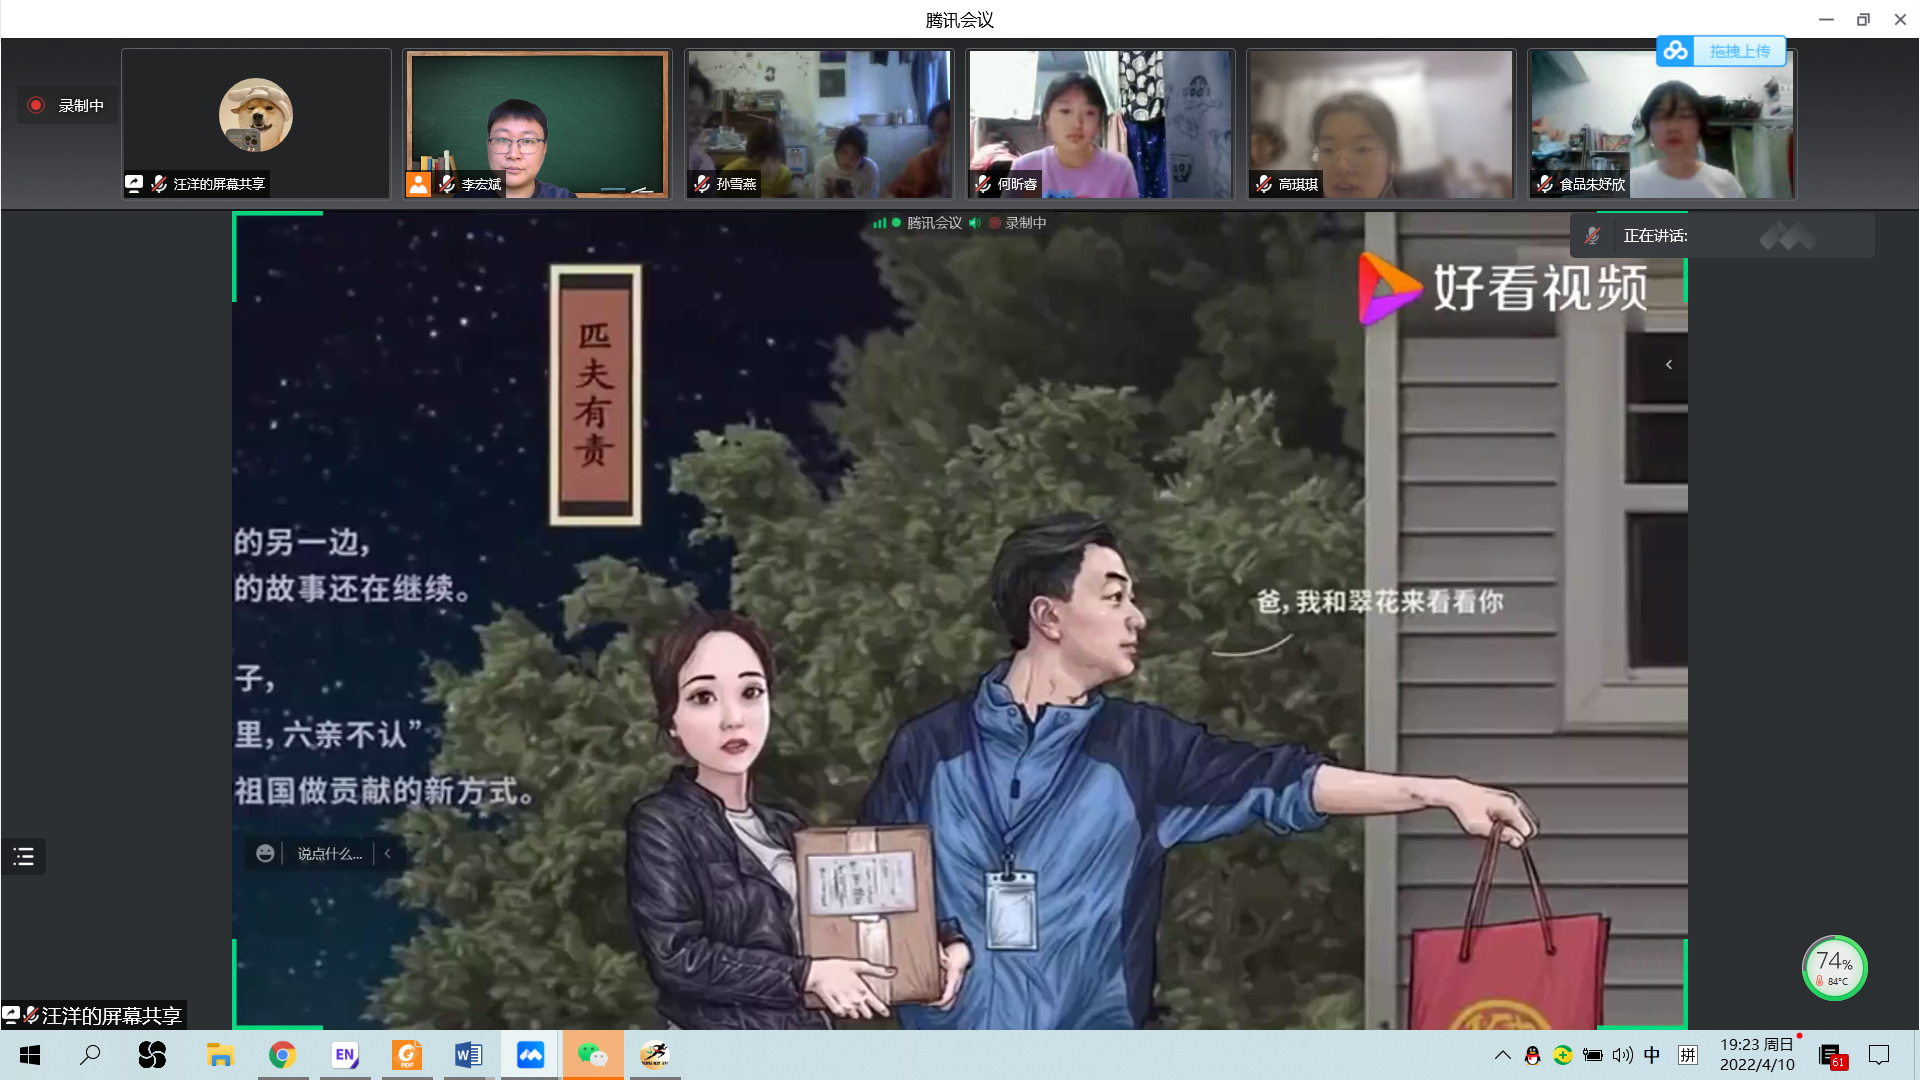
Task: Open the clock showing 19:23 周日
Action: click(1757, 1055)
